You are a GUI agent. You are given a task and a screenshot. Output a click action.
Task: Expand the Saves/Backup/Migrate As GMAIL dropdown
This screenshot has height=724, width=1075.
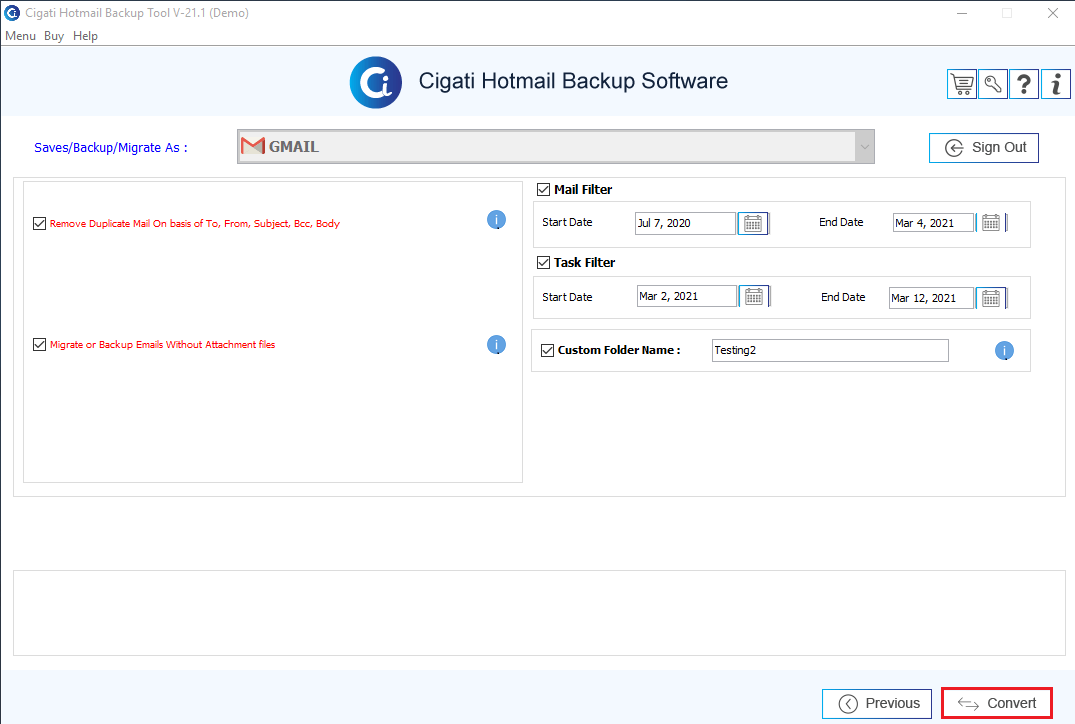[x=865, y=147]
